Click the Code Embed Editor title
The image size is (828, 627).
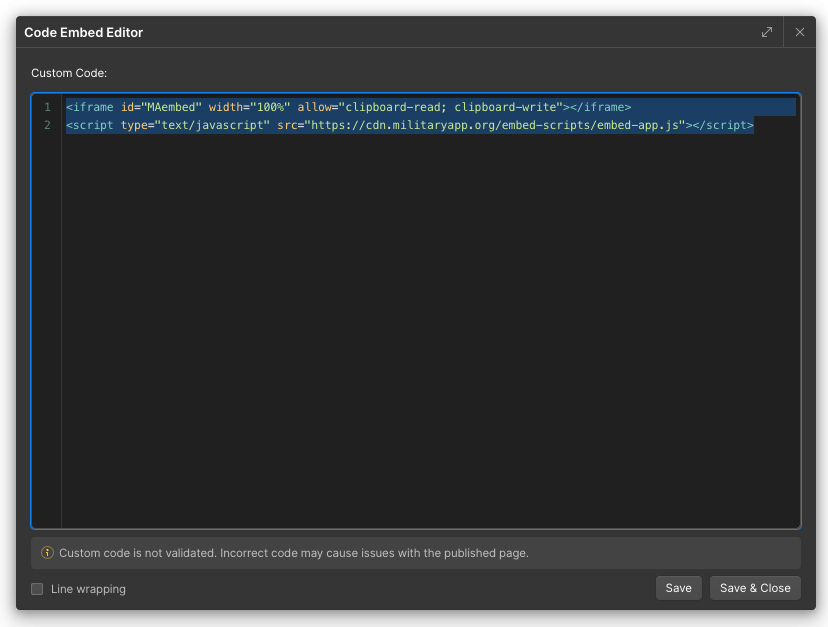click(83, 32)
